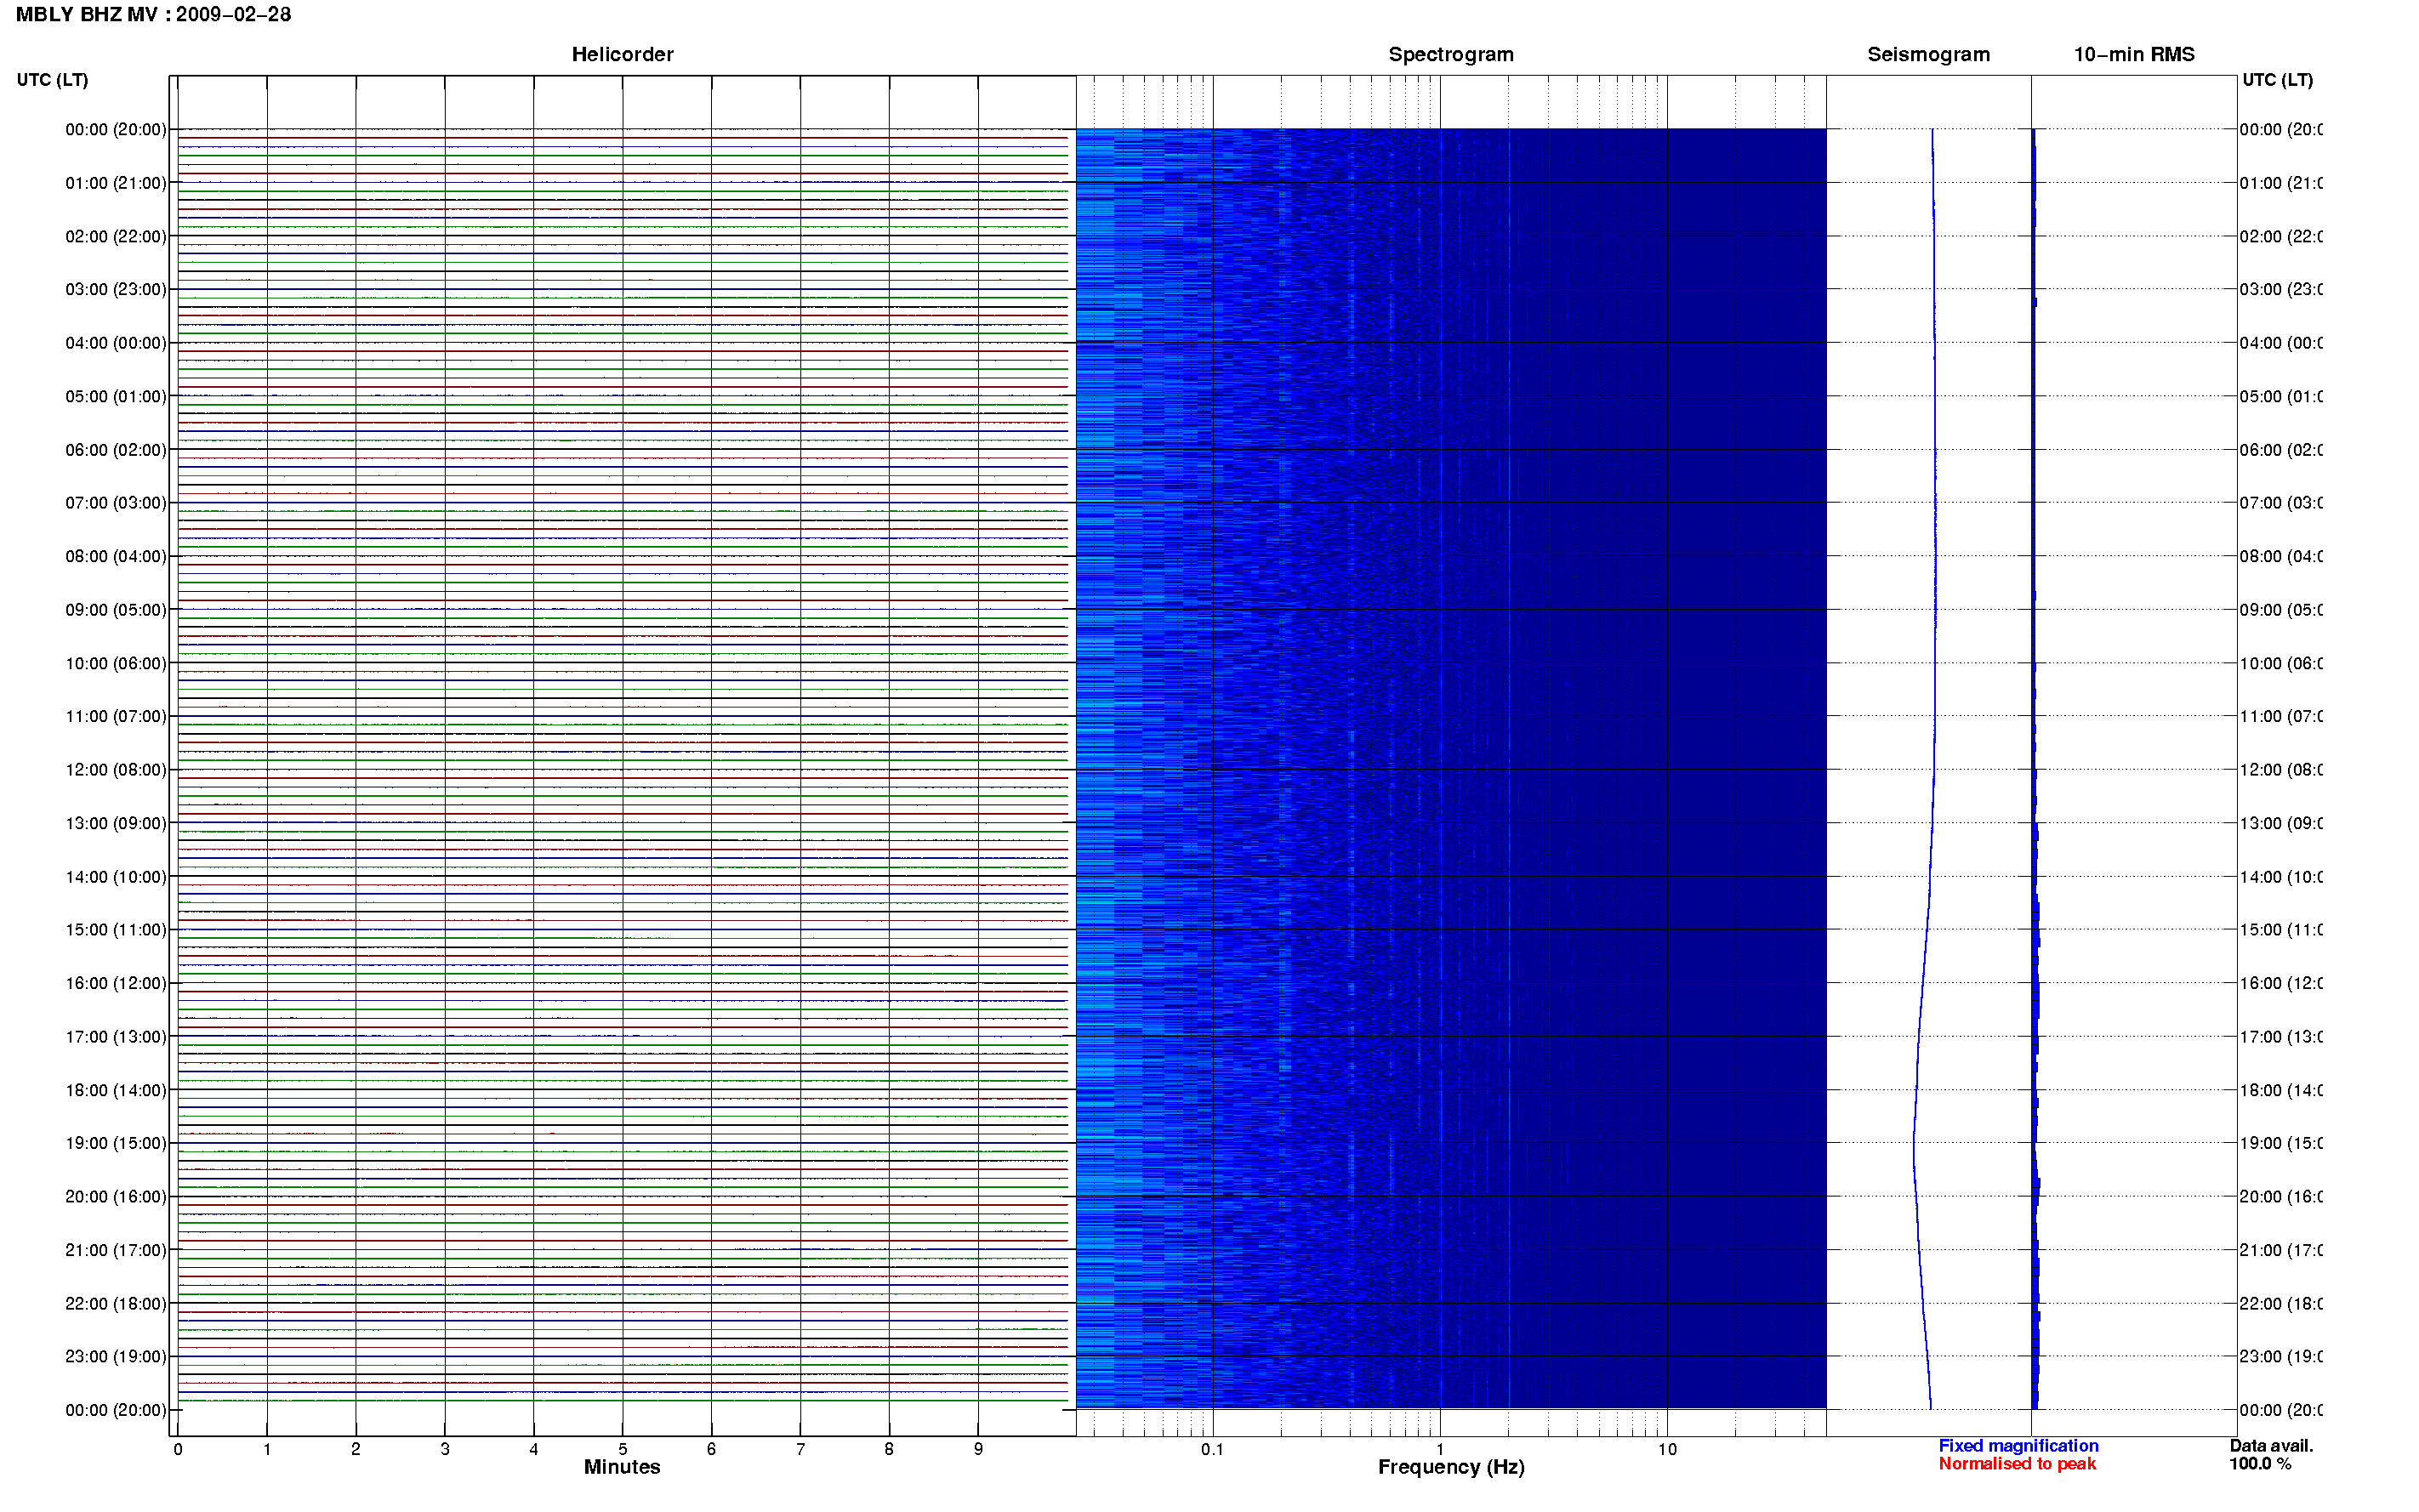Click the top left time label '00:00 (20:00)'
The height and width of the screenshot is (1512, 2419).
click(116, 129)
